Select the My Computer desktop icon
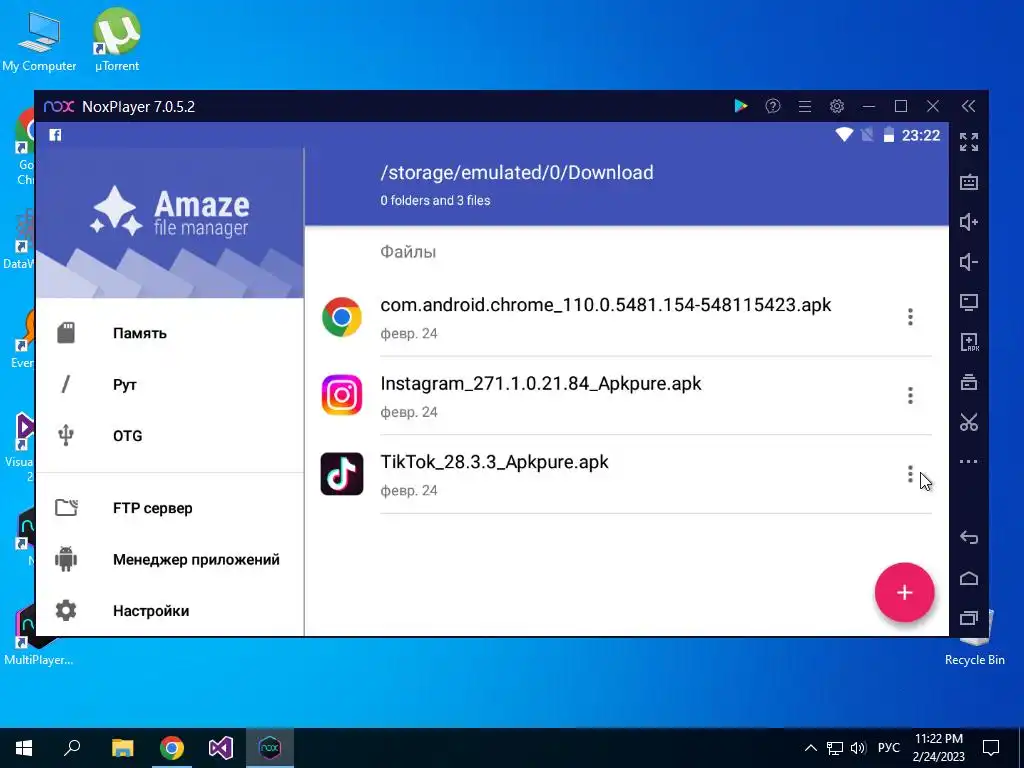Viewport: 1024px width, 768px height. pos(39,40)
